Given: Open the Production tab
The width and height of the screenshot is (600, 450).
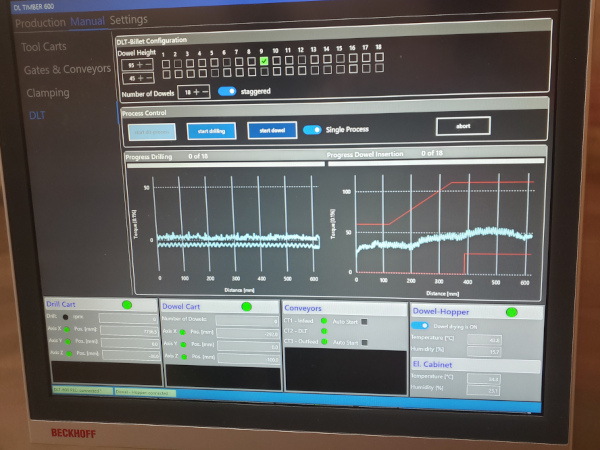Looking at the screenshot, I should [x=40, y=23].
